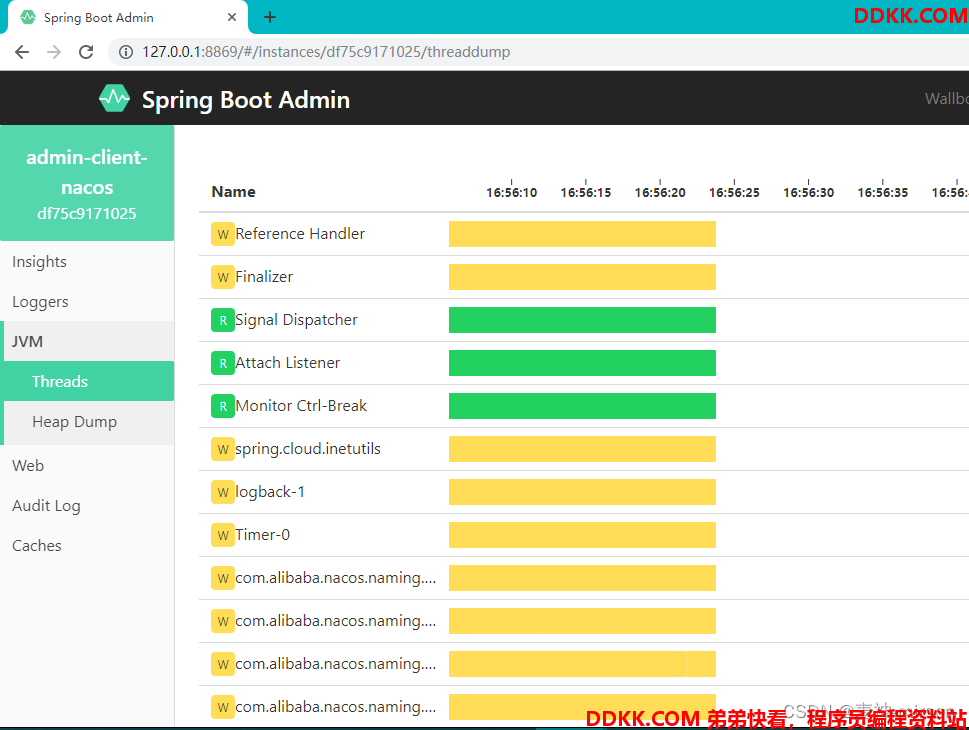The height and width of the screenshot is (730, 969).
Task: Click the R badge beside Attach Listener
Action: click(222, 363)
